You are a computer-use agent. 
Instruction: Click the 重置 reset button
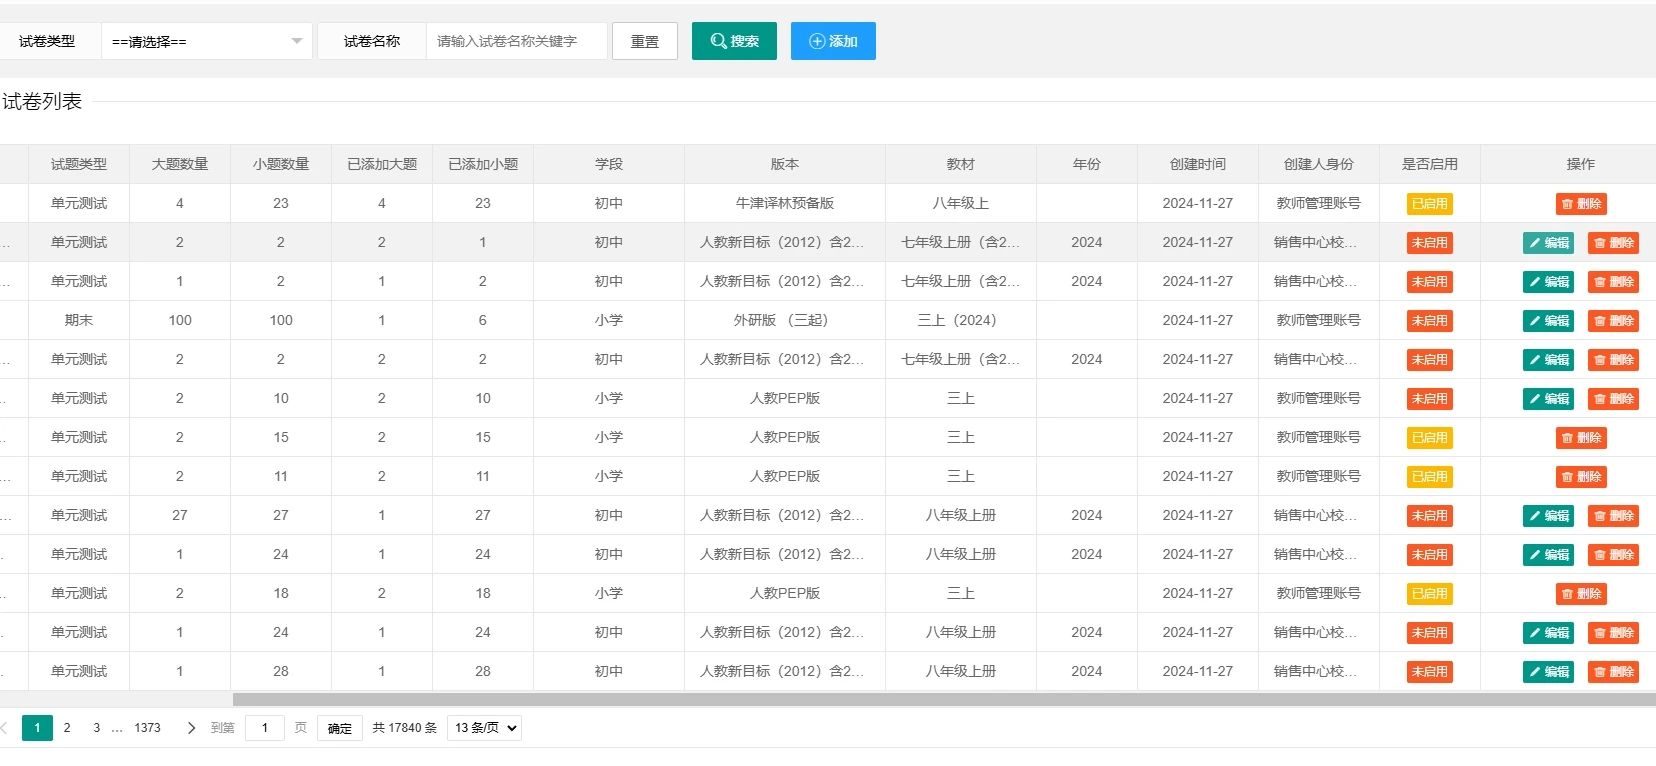(645, 41)
